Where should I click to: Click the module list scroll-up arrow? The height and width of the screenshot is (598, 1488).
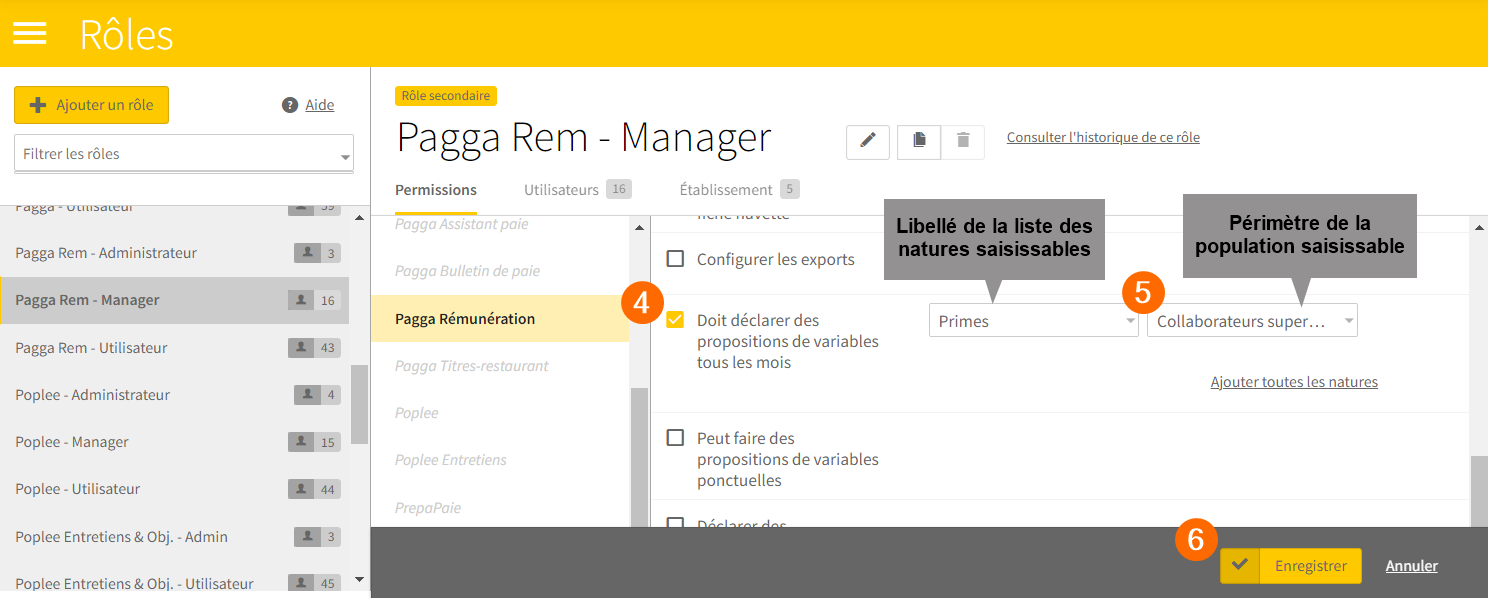tap(639, 228)
